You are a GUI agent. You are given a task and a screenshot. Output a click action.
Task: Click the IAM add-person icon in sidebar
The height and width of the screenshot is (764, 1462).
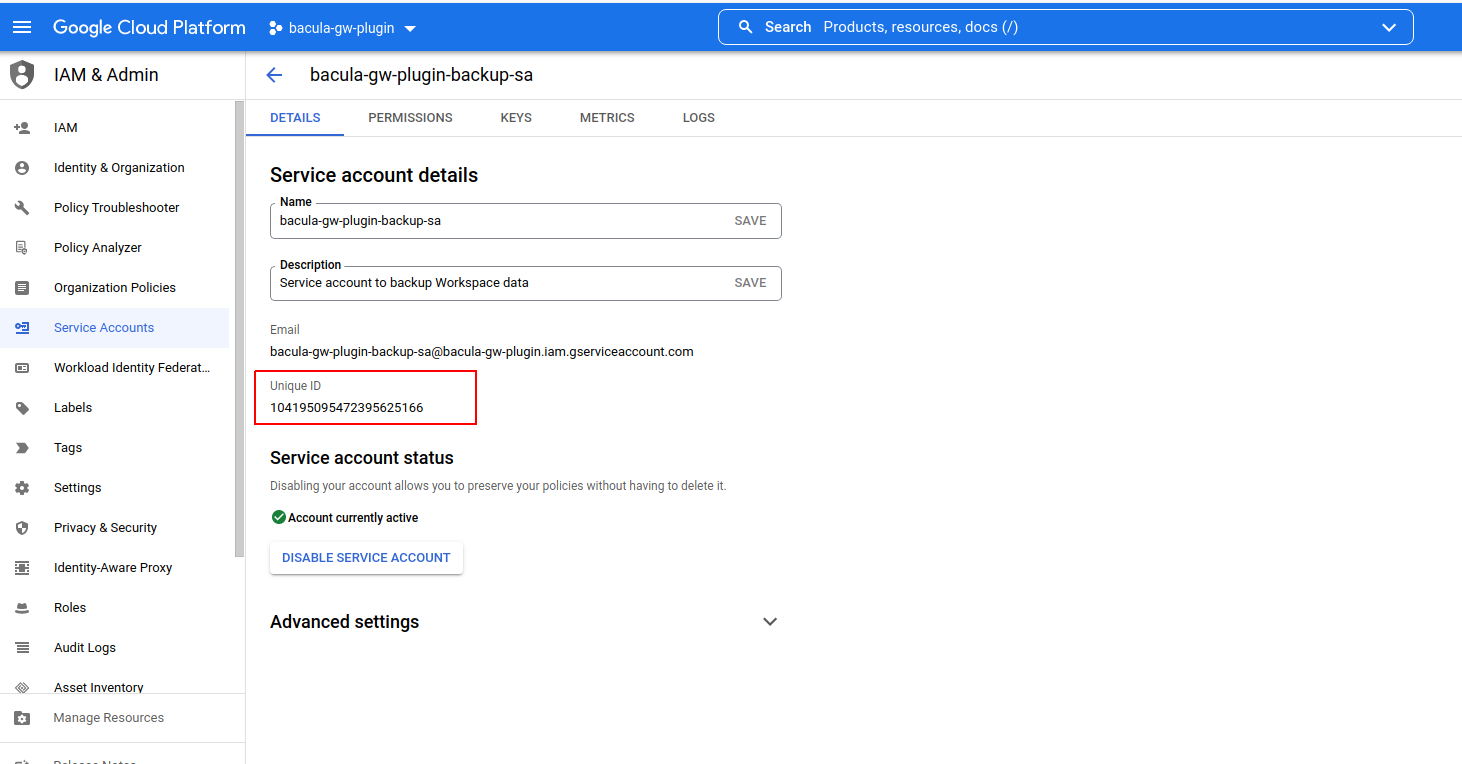pyautogui.click(x=22, y=128)
